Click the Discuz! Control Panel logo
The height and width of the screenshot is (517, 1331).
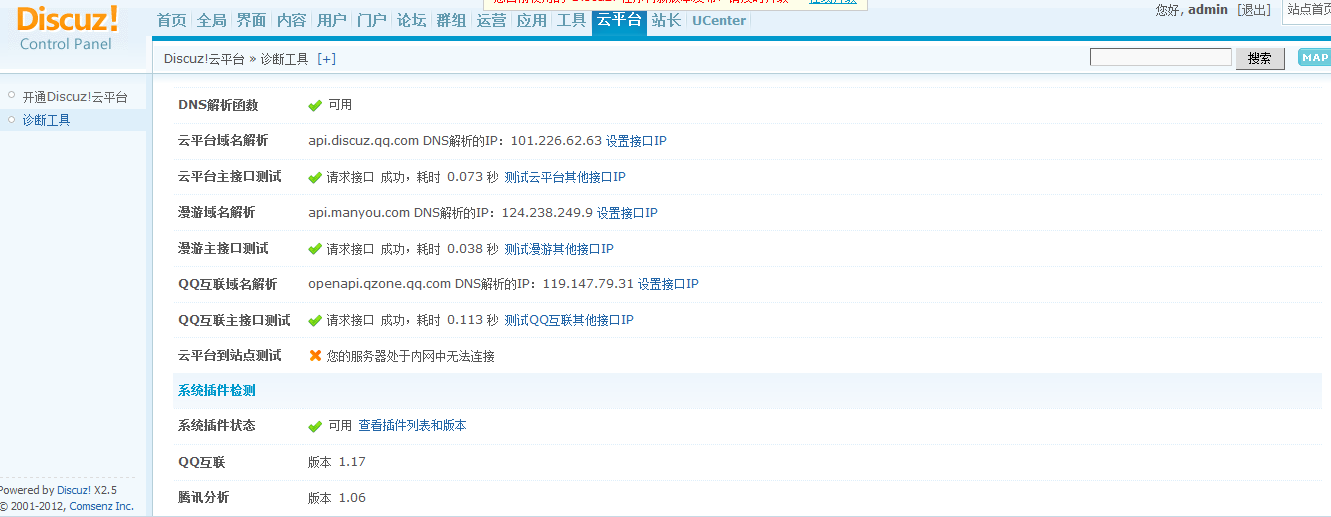[67, 28]
